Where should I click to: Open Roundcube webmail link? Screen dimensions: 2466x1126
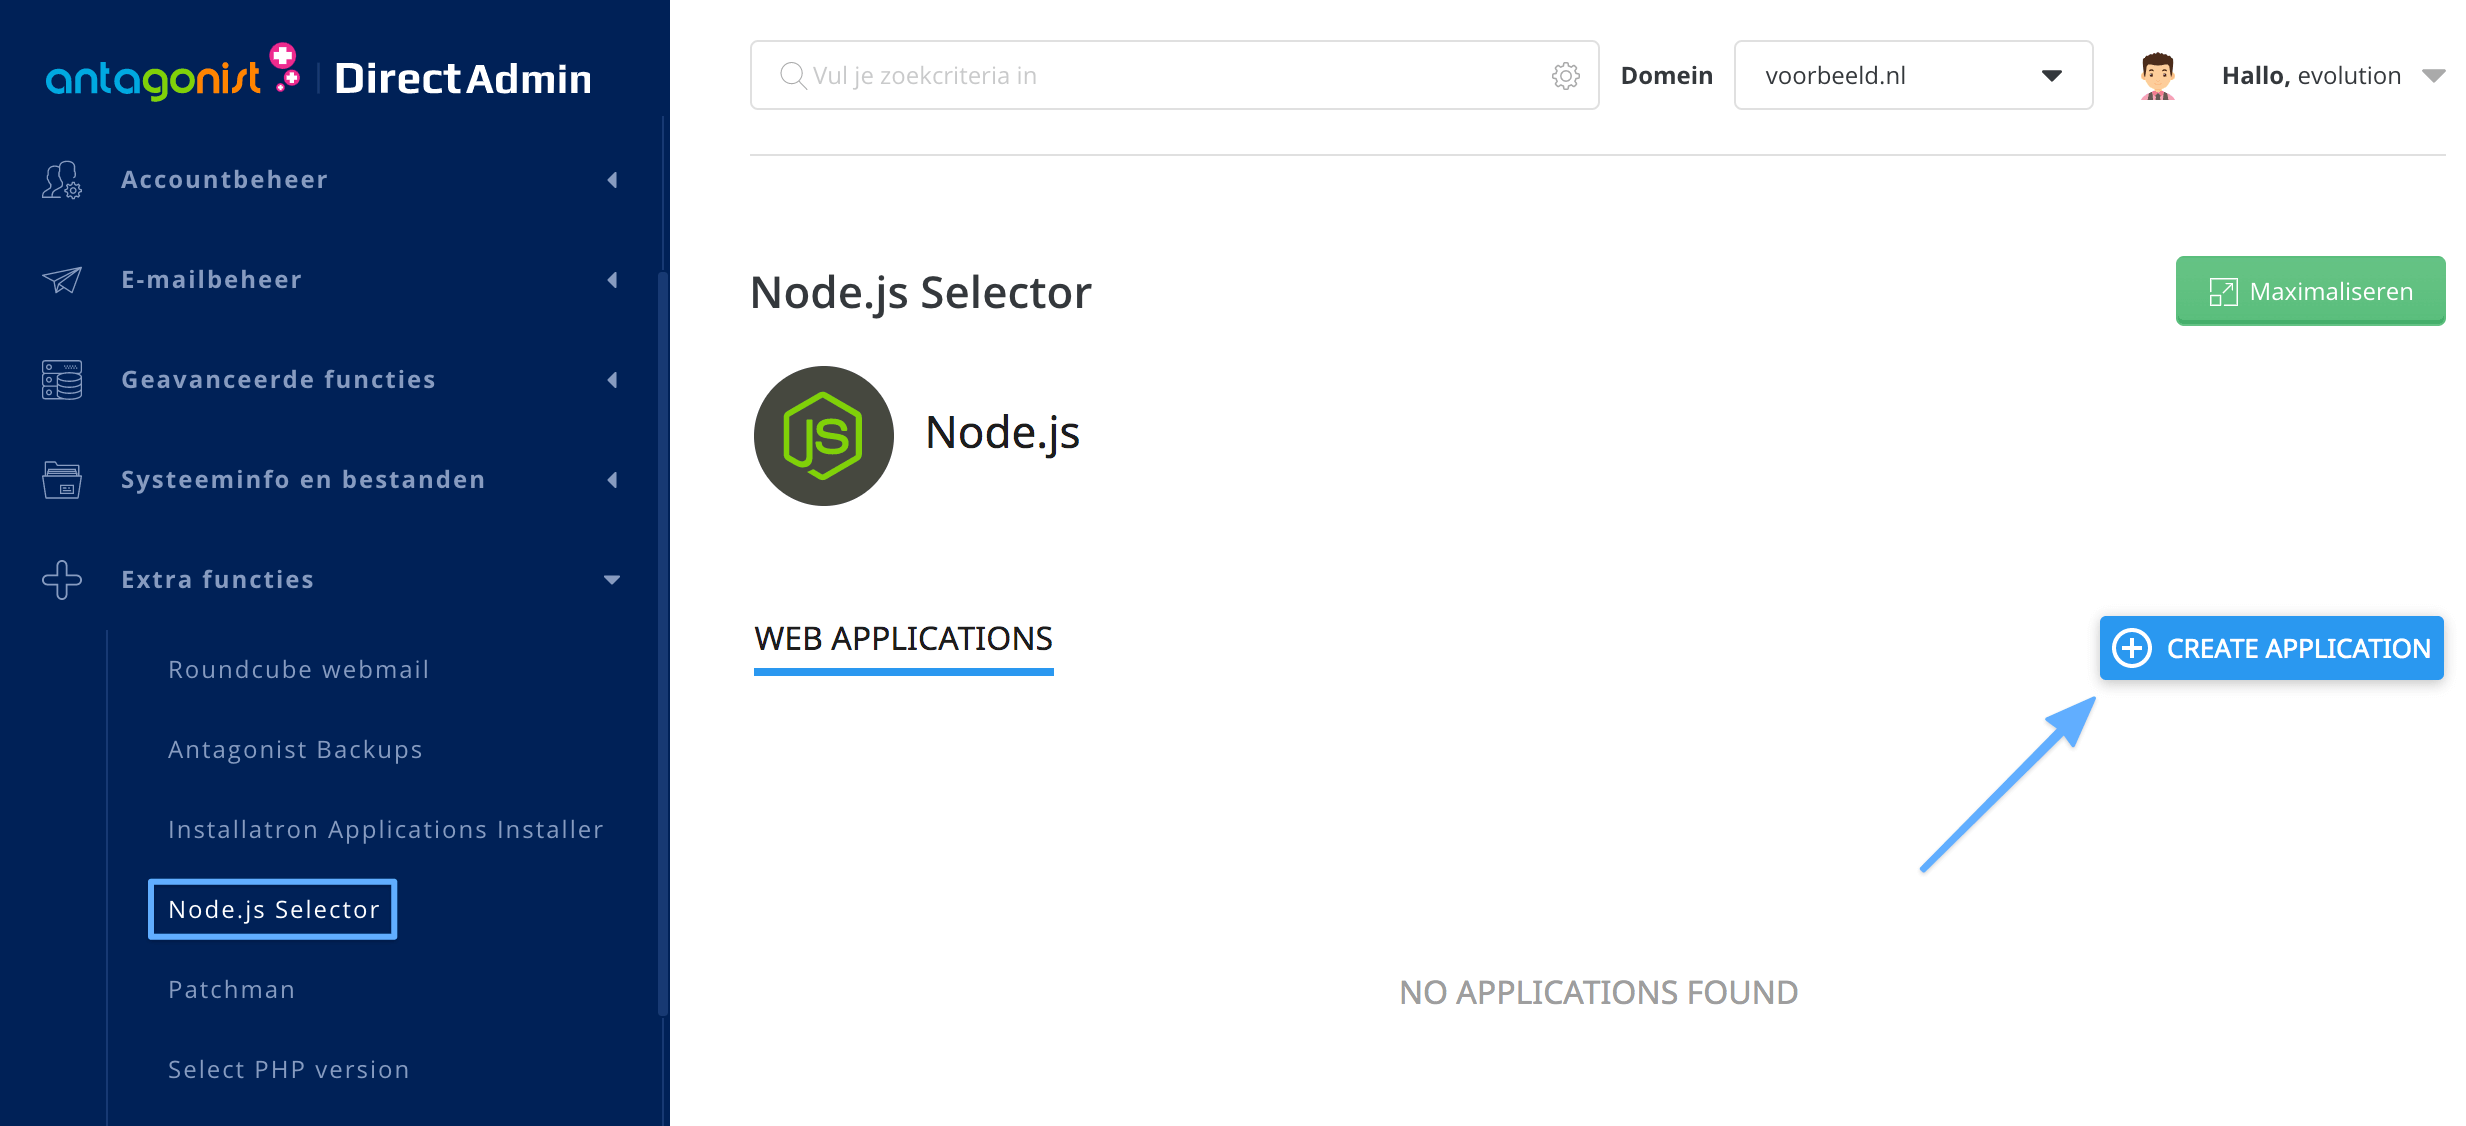(x=299, y=670)
